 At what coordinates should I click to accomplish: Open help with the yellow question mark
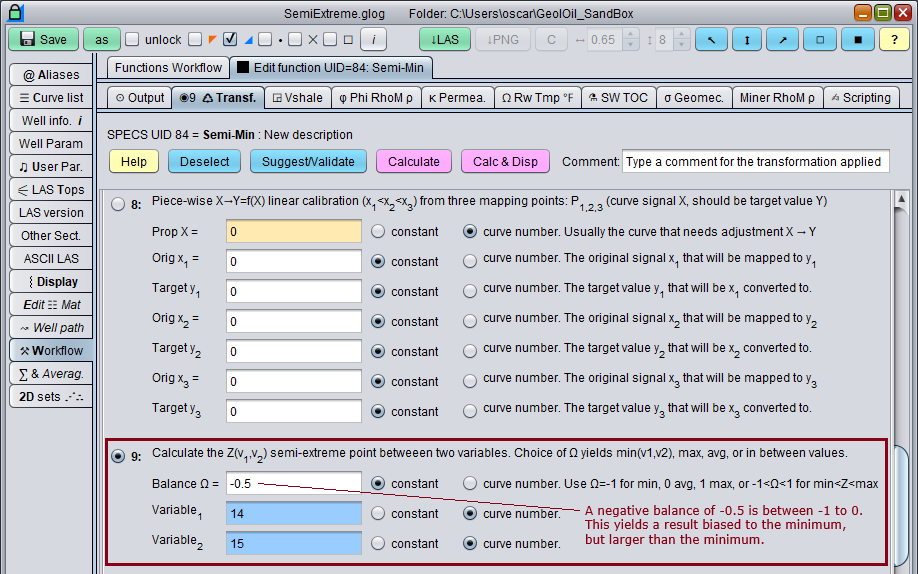tap(894, 40)
